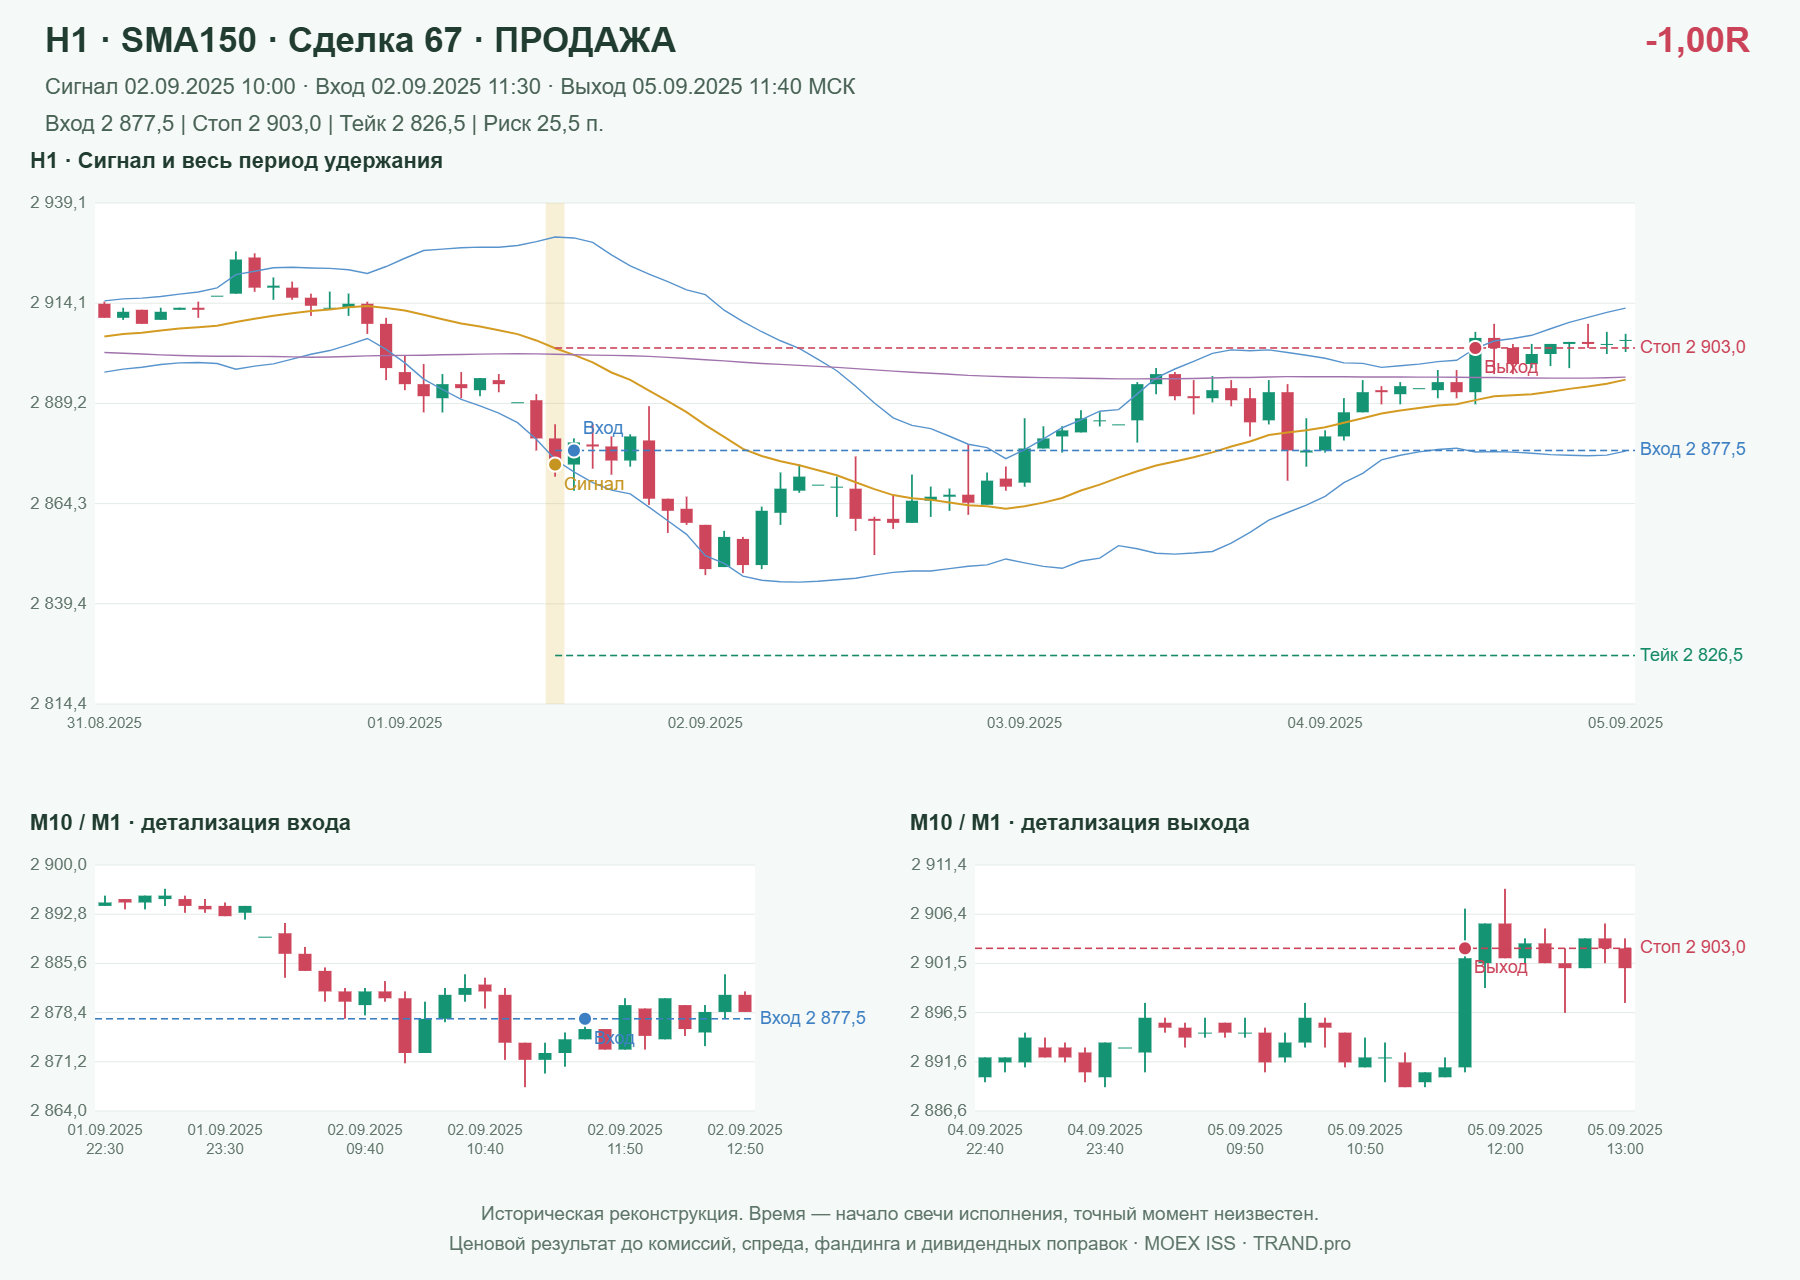
Task: Select the 'Вход 2 877,5' label on H1 chart
Action: pos(1693,449)
